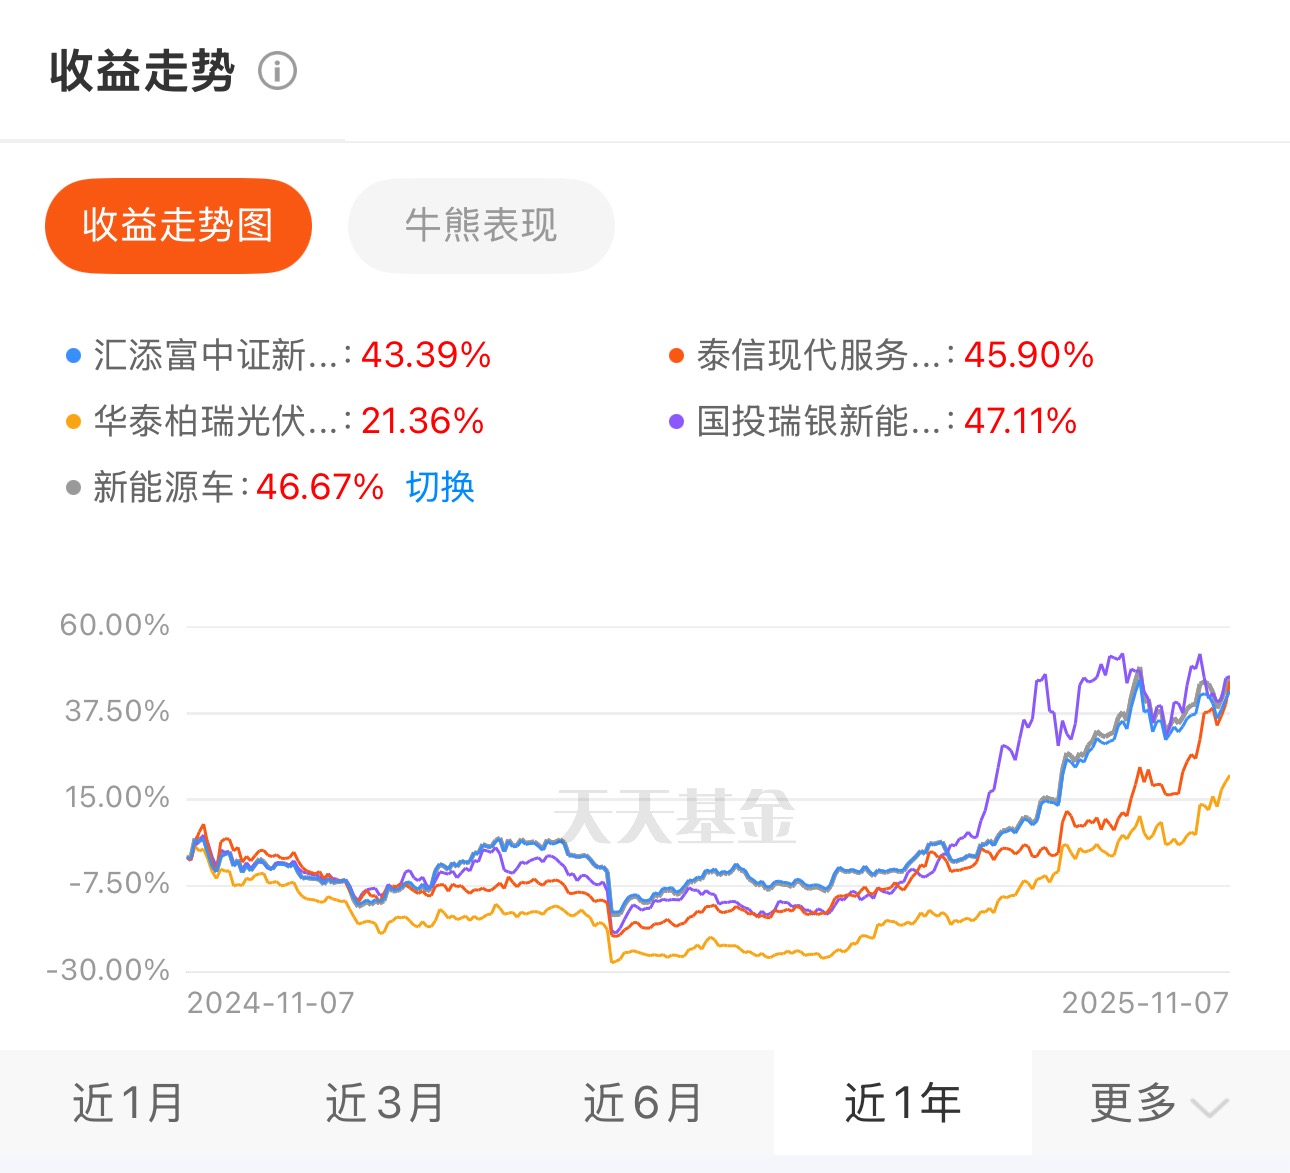Click the chevron arrow beside 更多
Image resolution: width=1290 pixels, height=1173 pixels.
point(1209,1107)
